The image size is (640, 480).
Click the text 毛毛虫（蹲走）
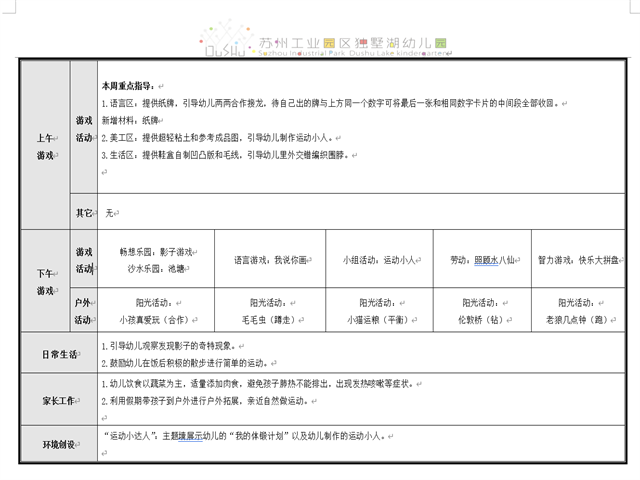click(270, 320)
